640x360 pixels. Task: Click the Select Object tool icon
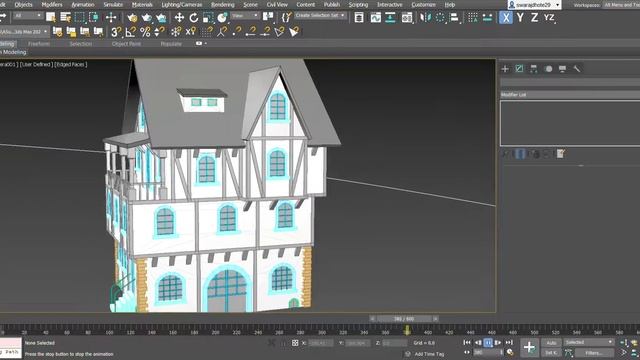pos(51,18)
